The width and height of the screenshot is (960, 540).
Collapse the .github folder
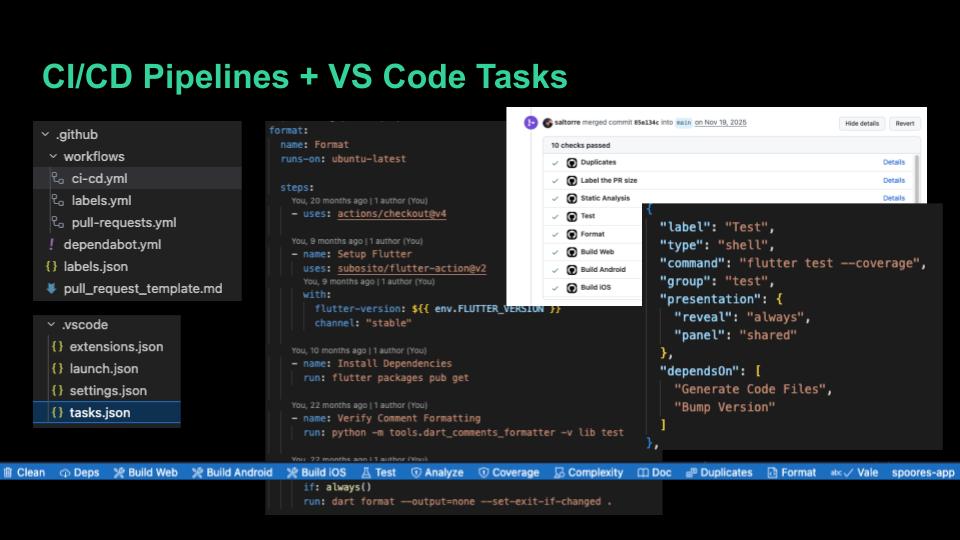click(x=45, y=134)
